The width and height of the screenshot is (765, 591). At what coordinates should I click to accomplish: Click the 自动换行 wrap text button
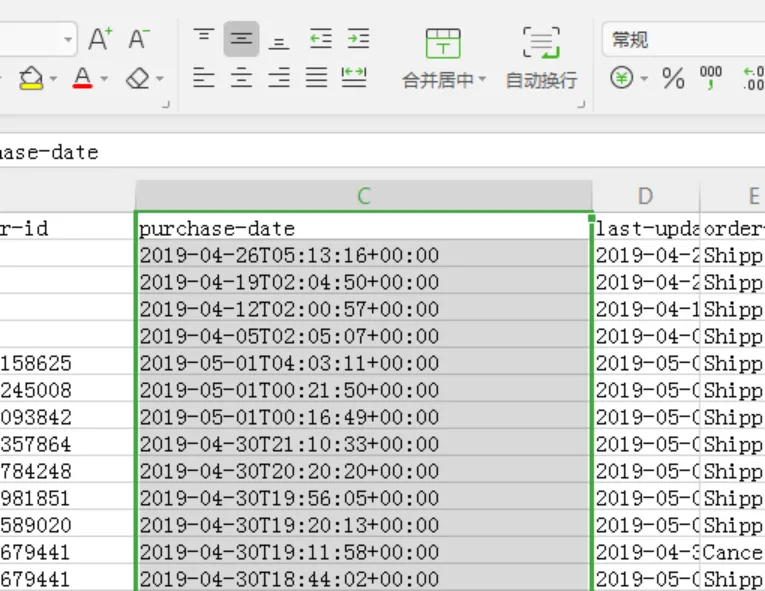click(542, 59)
